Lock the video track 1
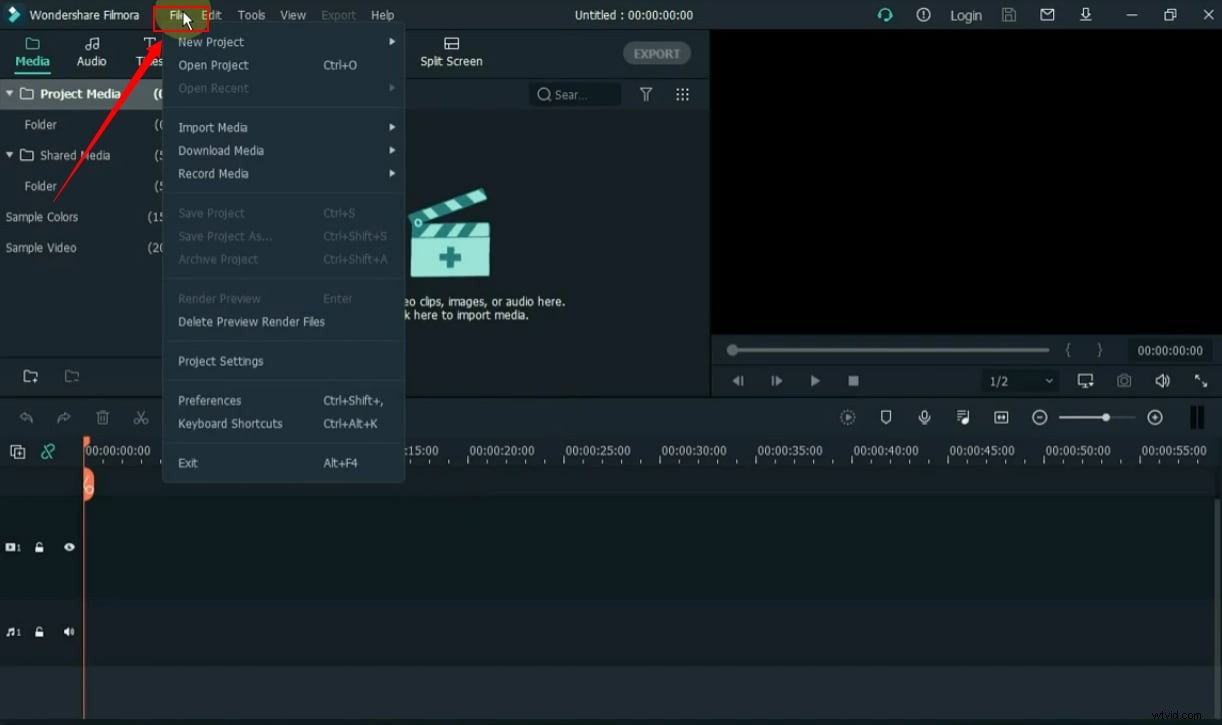Image resolution: width=1222 pixels, height=725 pixels. [x=39, y=547]
